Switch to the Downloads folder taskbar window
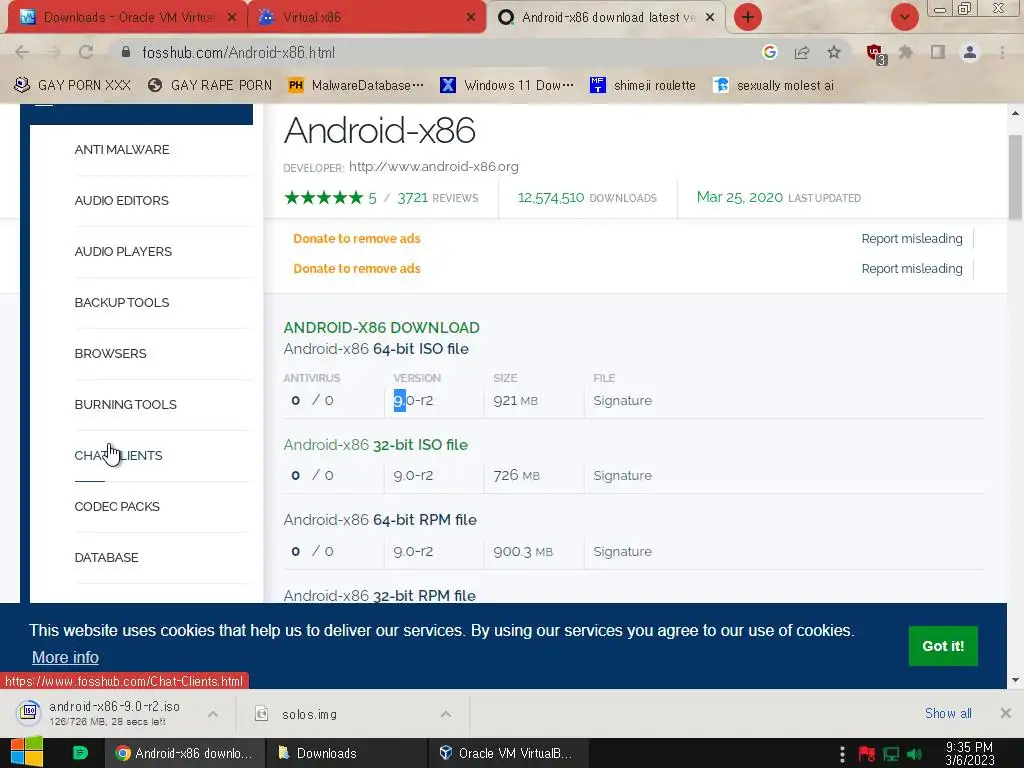 point(346,753)
